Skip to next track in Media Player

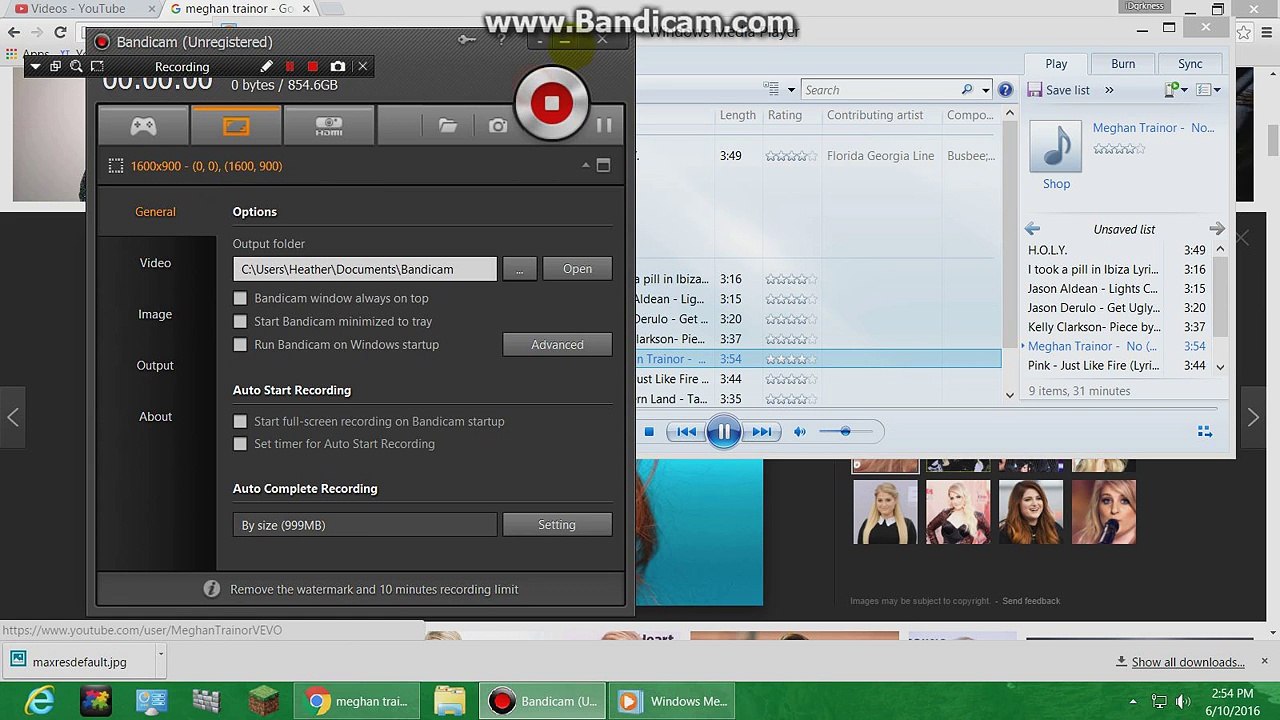tap(762, 432)
